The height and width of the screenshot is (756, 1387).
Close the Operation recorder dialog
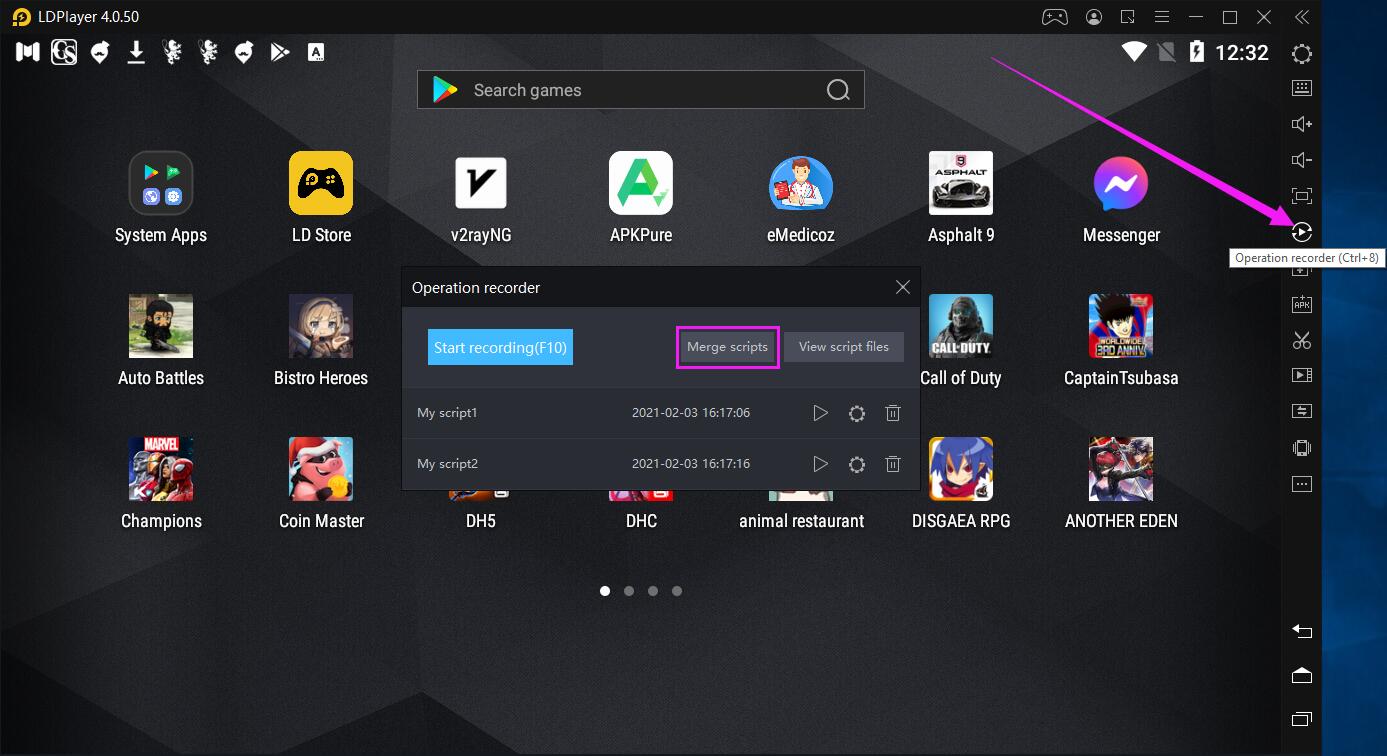903,287
